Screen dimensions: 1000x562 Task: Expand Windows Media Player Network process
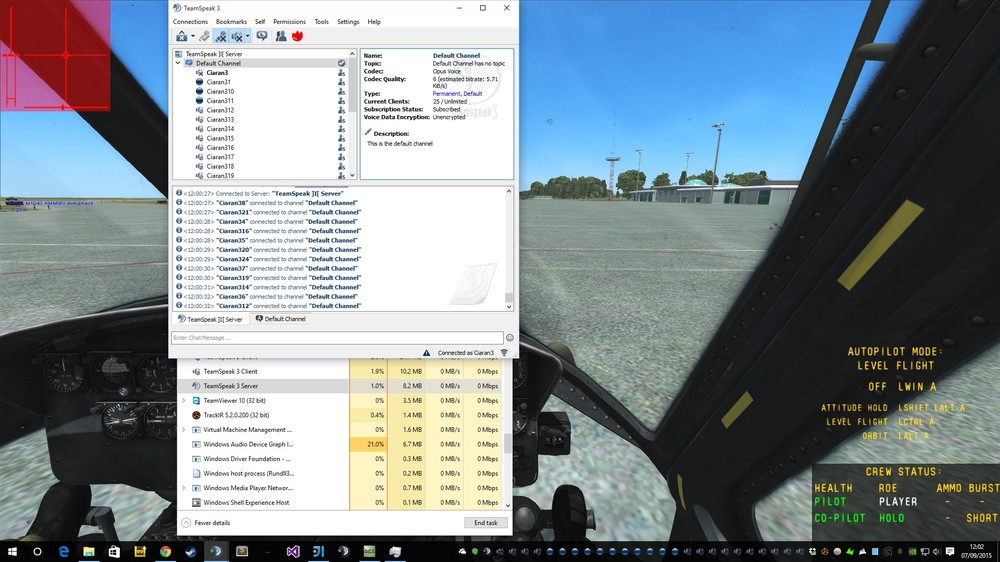tap(184, 488)
